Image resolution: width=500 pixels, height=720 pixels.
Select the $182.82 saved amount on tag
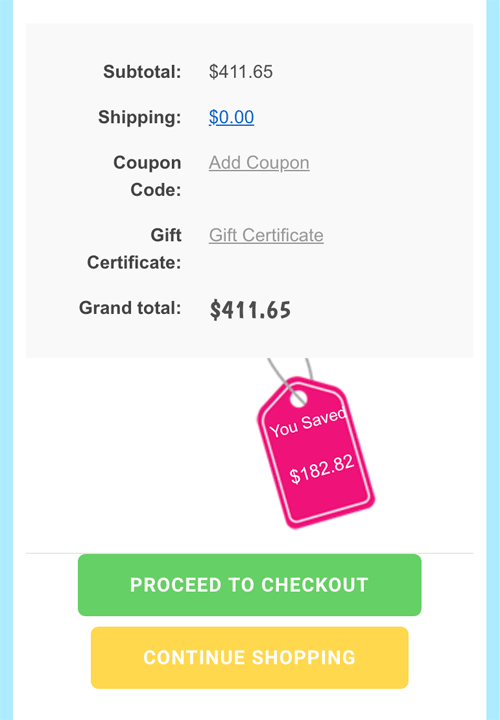322,469
